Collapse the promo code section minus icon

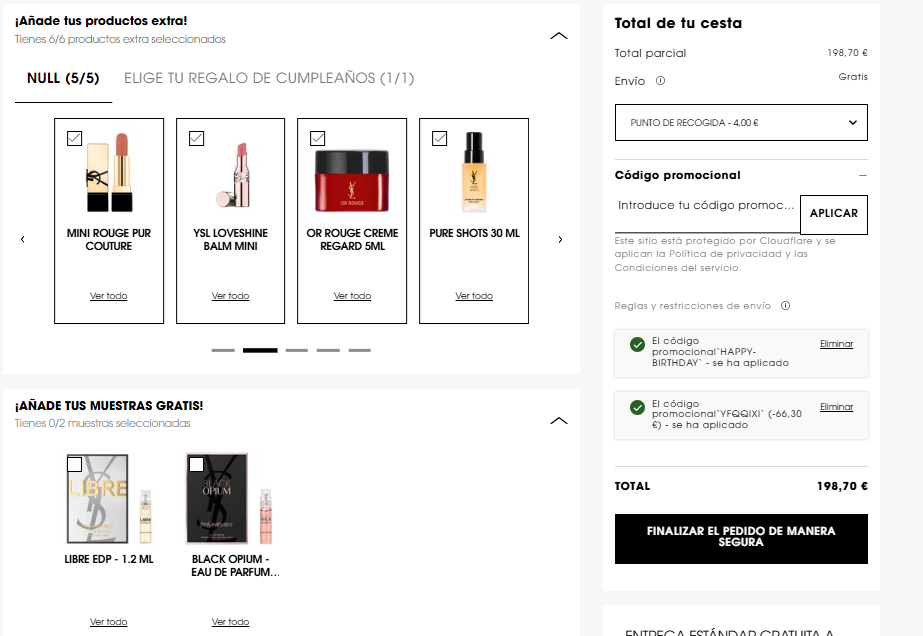click(863, 175)
